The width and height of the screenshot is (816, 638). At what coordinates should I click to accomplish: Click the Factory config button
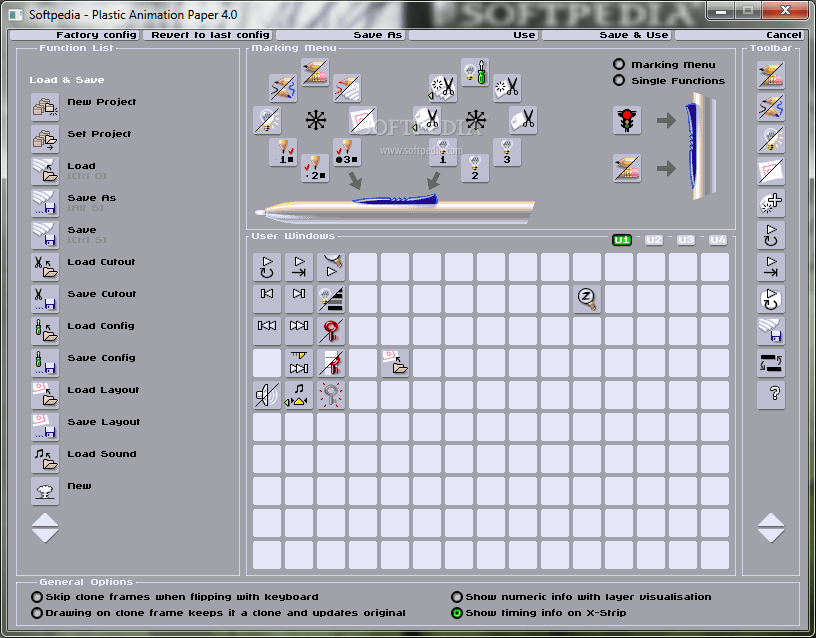74,35
